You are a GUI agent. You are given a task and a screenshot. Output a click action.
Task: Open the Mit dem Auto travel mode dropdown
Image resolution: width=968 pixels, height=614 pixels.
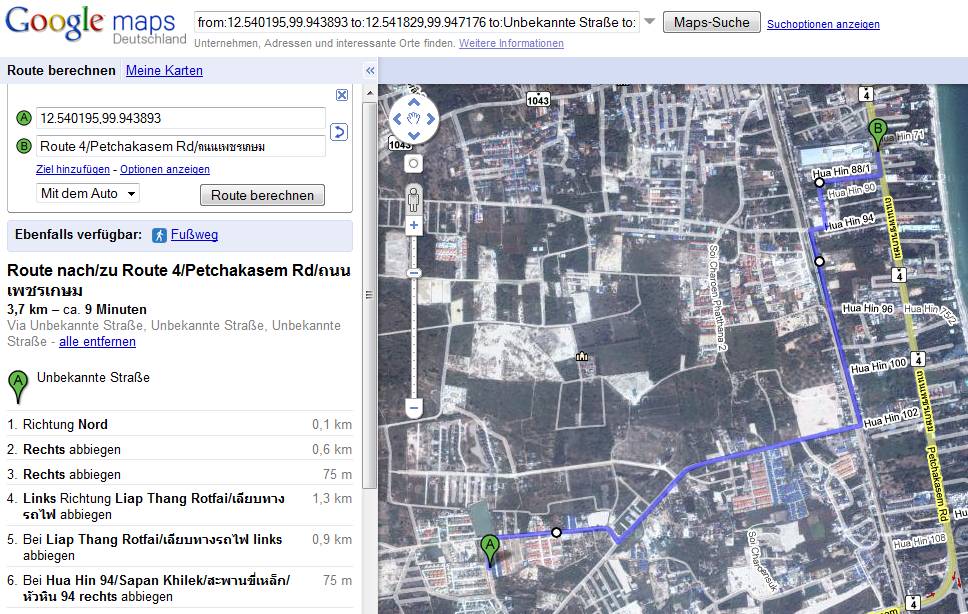(88, 193)
